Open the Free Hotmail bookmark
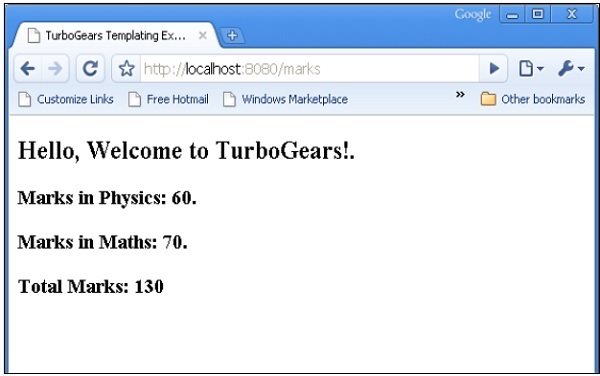600x376 pixels. (x=168, y=99)
